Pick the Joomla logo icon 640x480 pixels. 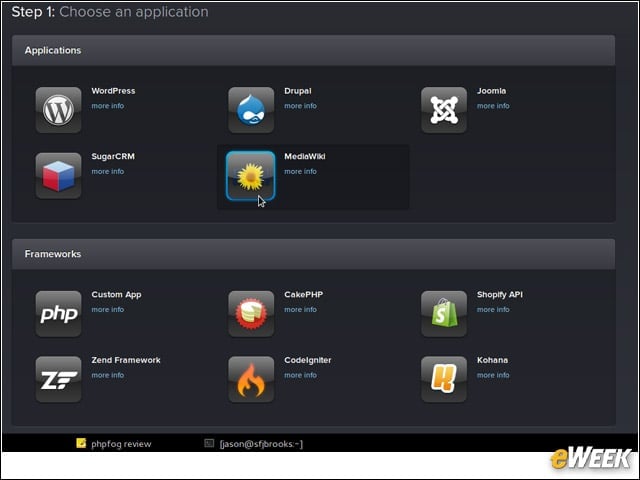[444, 110]
